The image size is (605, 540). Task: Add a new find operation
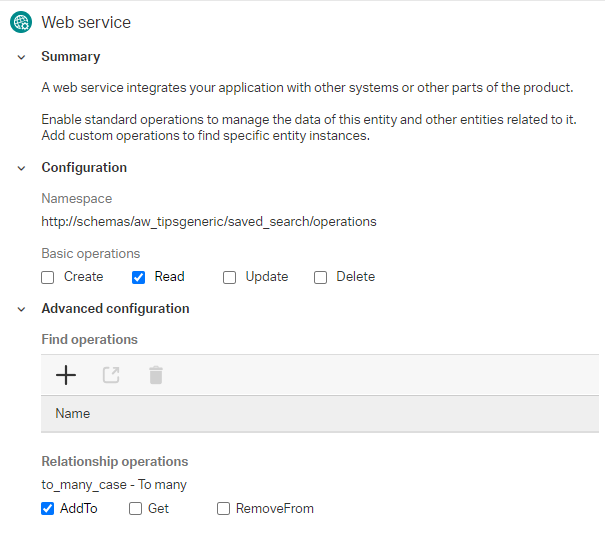tap(65, 375)
